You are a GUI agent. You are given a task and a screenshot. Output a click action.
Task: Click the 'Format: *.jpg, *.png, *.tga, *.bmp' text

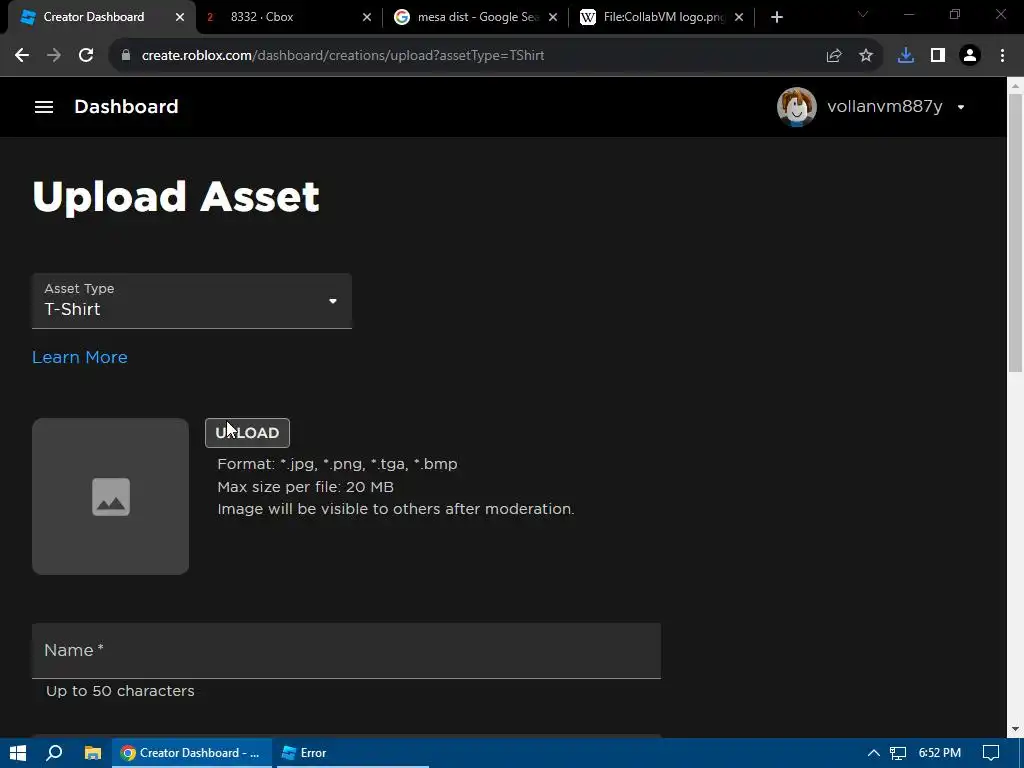338,464
